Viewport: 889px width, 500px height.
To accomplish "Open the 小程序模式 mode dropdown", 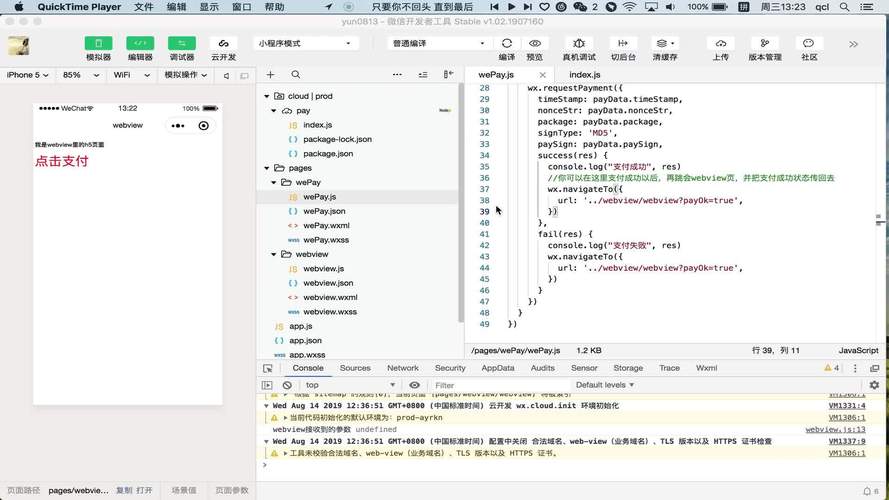I will pos(306,43).
